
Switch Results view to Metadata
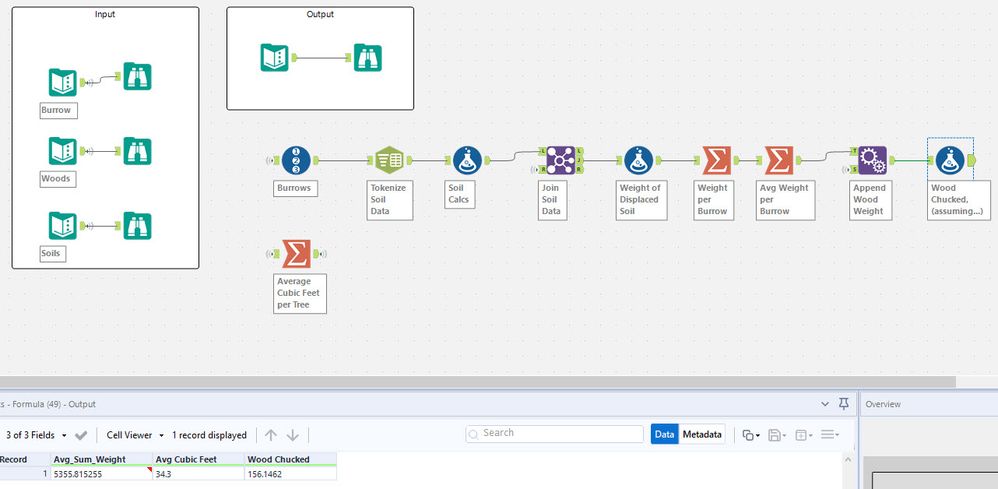tap(702, 434)
